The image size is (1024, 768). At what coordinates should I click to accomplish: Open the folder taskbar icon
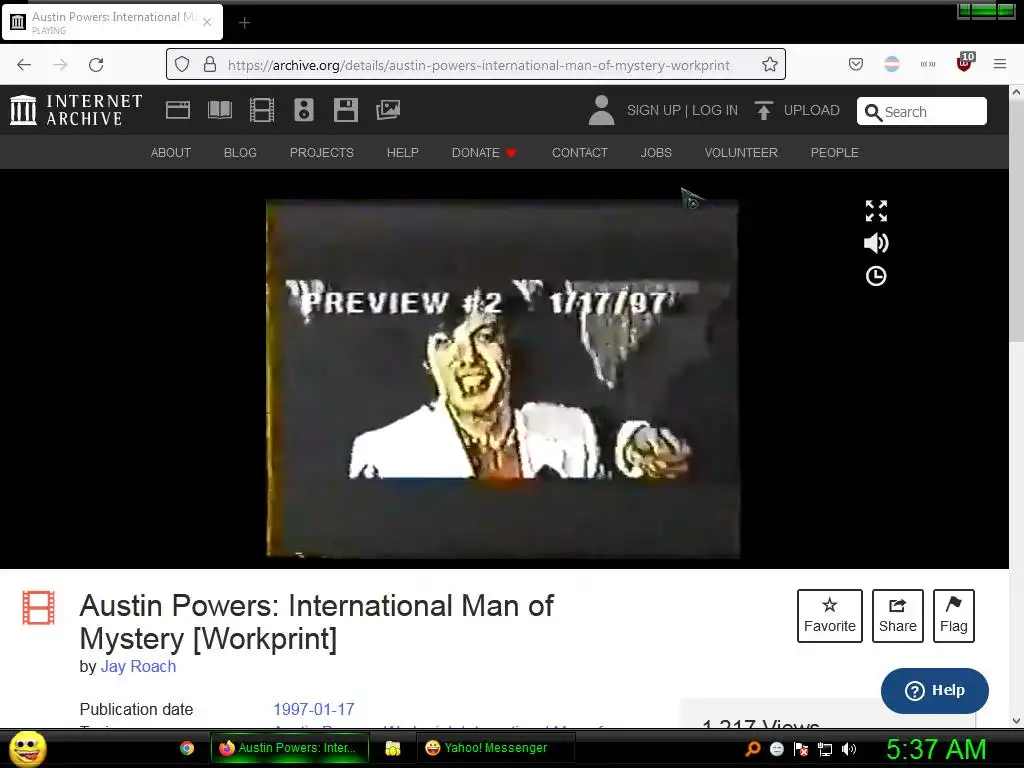(392, 748)
